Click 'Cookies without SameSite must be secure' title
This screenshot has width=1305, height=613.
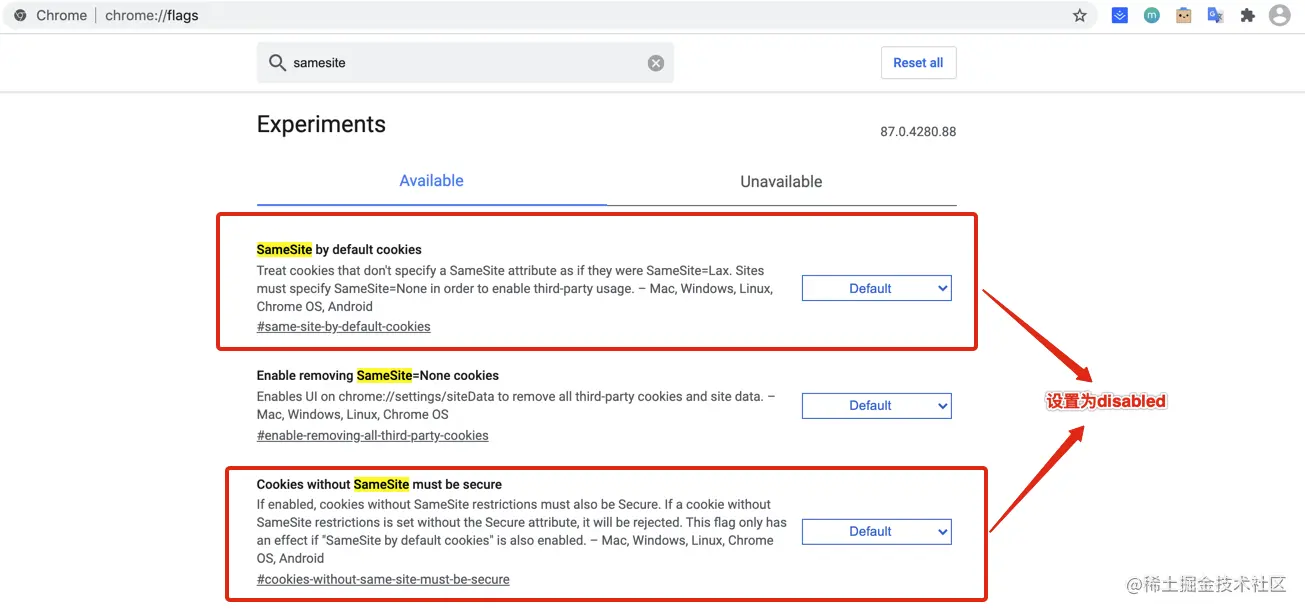tap(379, 484)
